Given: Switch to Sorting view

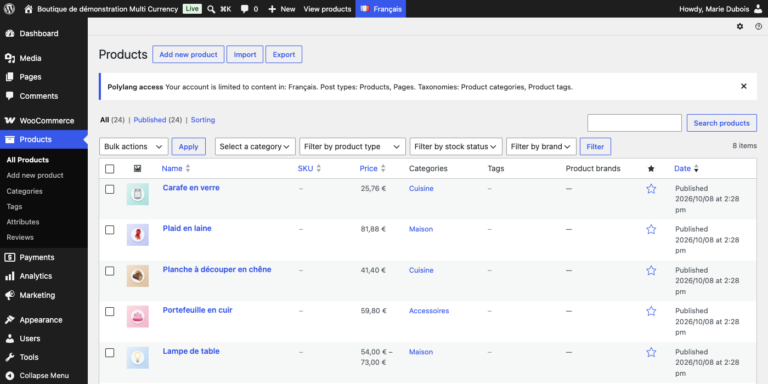Looking at the screenshot, I should [203, 120].
